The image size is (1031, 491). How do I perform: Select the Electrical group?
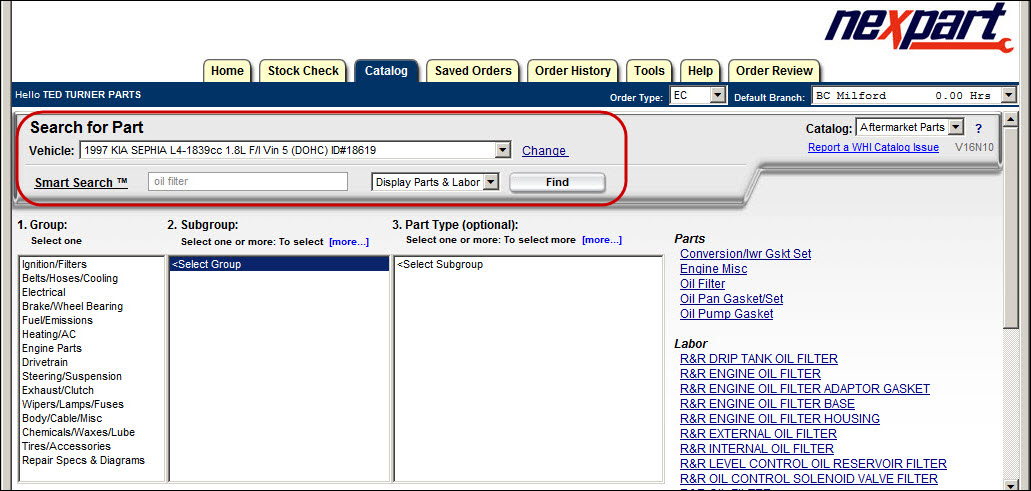coord(43,292)
